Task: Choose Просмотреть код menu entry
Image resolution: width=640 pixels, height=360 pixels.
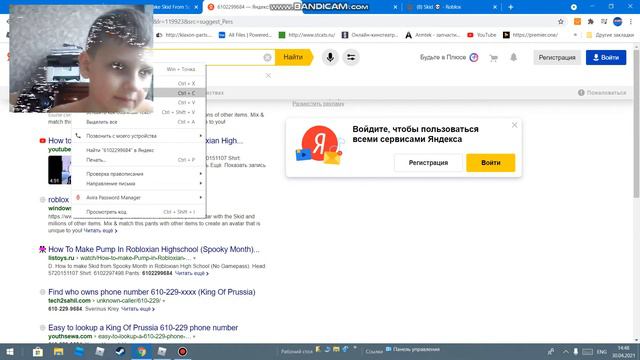Action: 139,212
